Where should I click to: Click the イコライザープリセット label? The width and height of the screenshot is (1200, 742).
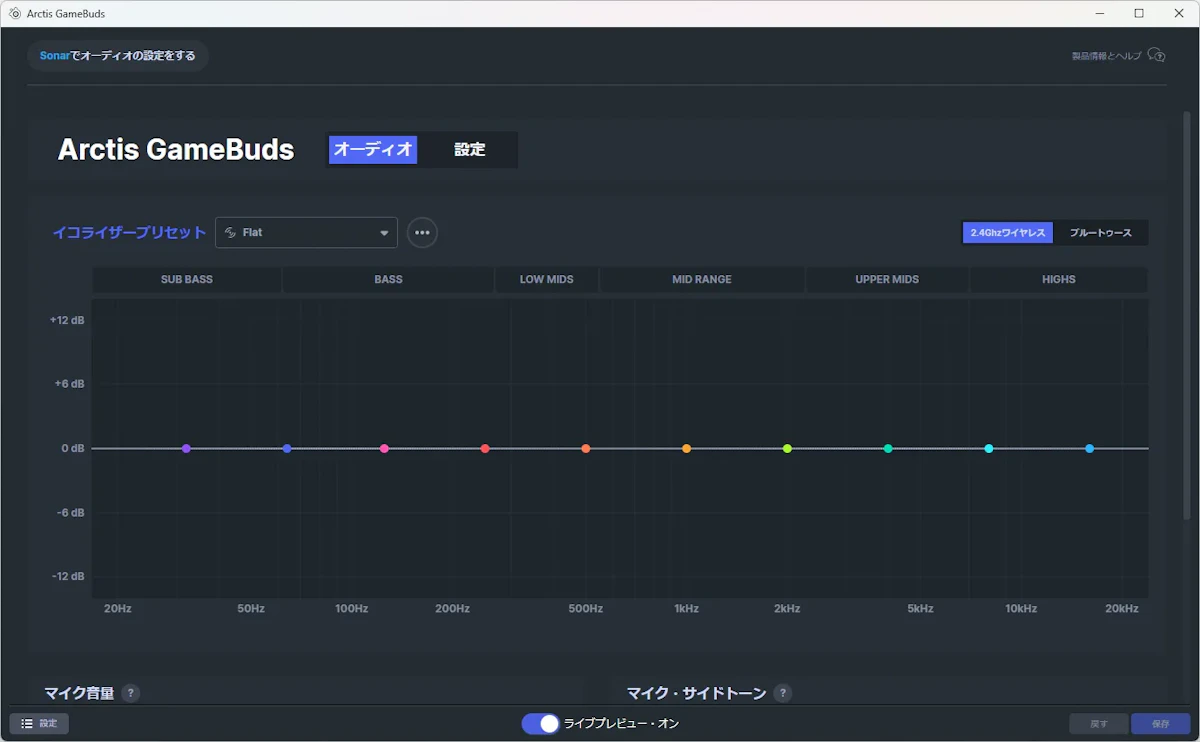(129, 232)
